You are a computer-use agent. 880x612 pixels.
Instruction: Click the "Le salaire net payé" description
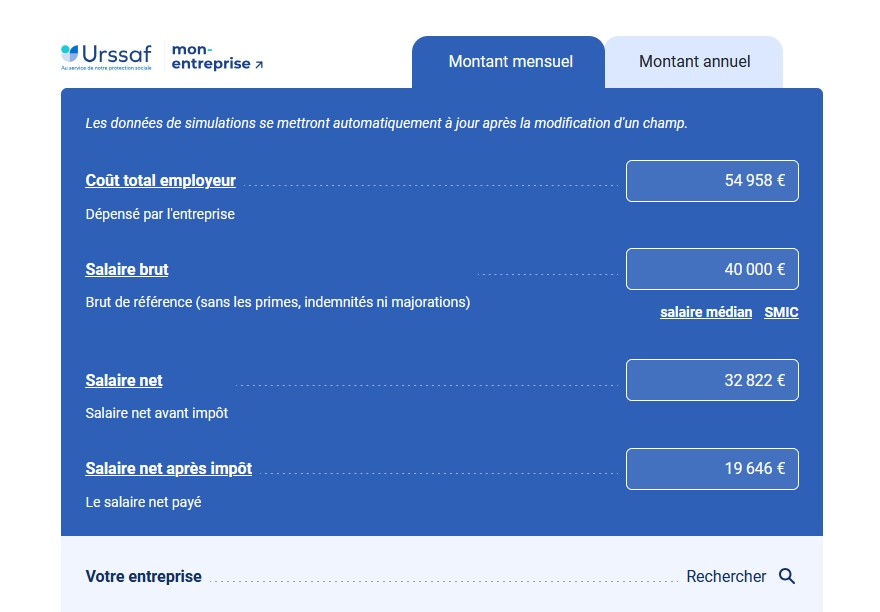pos(143,502)
